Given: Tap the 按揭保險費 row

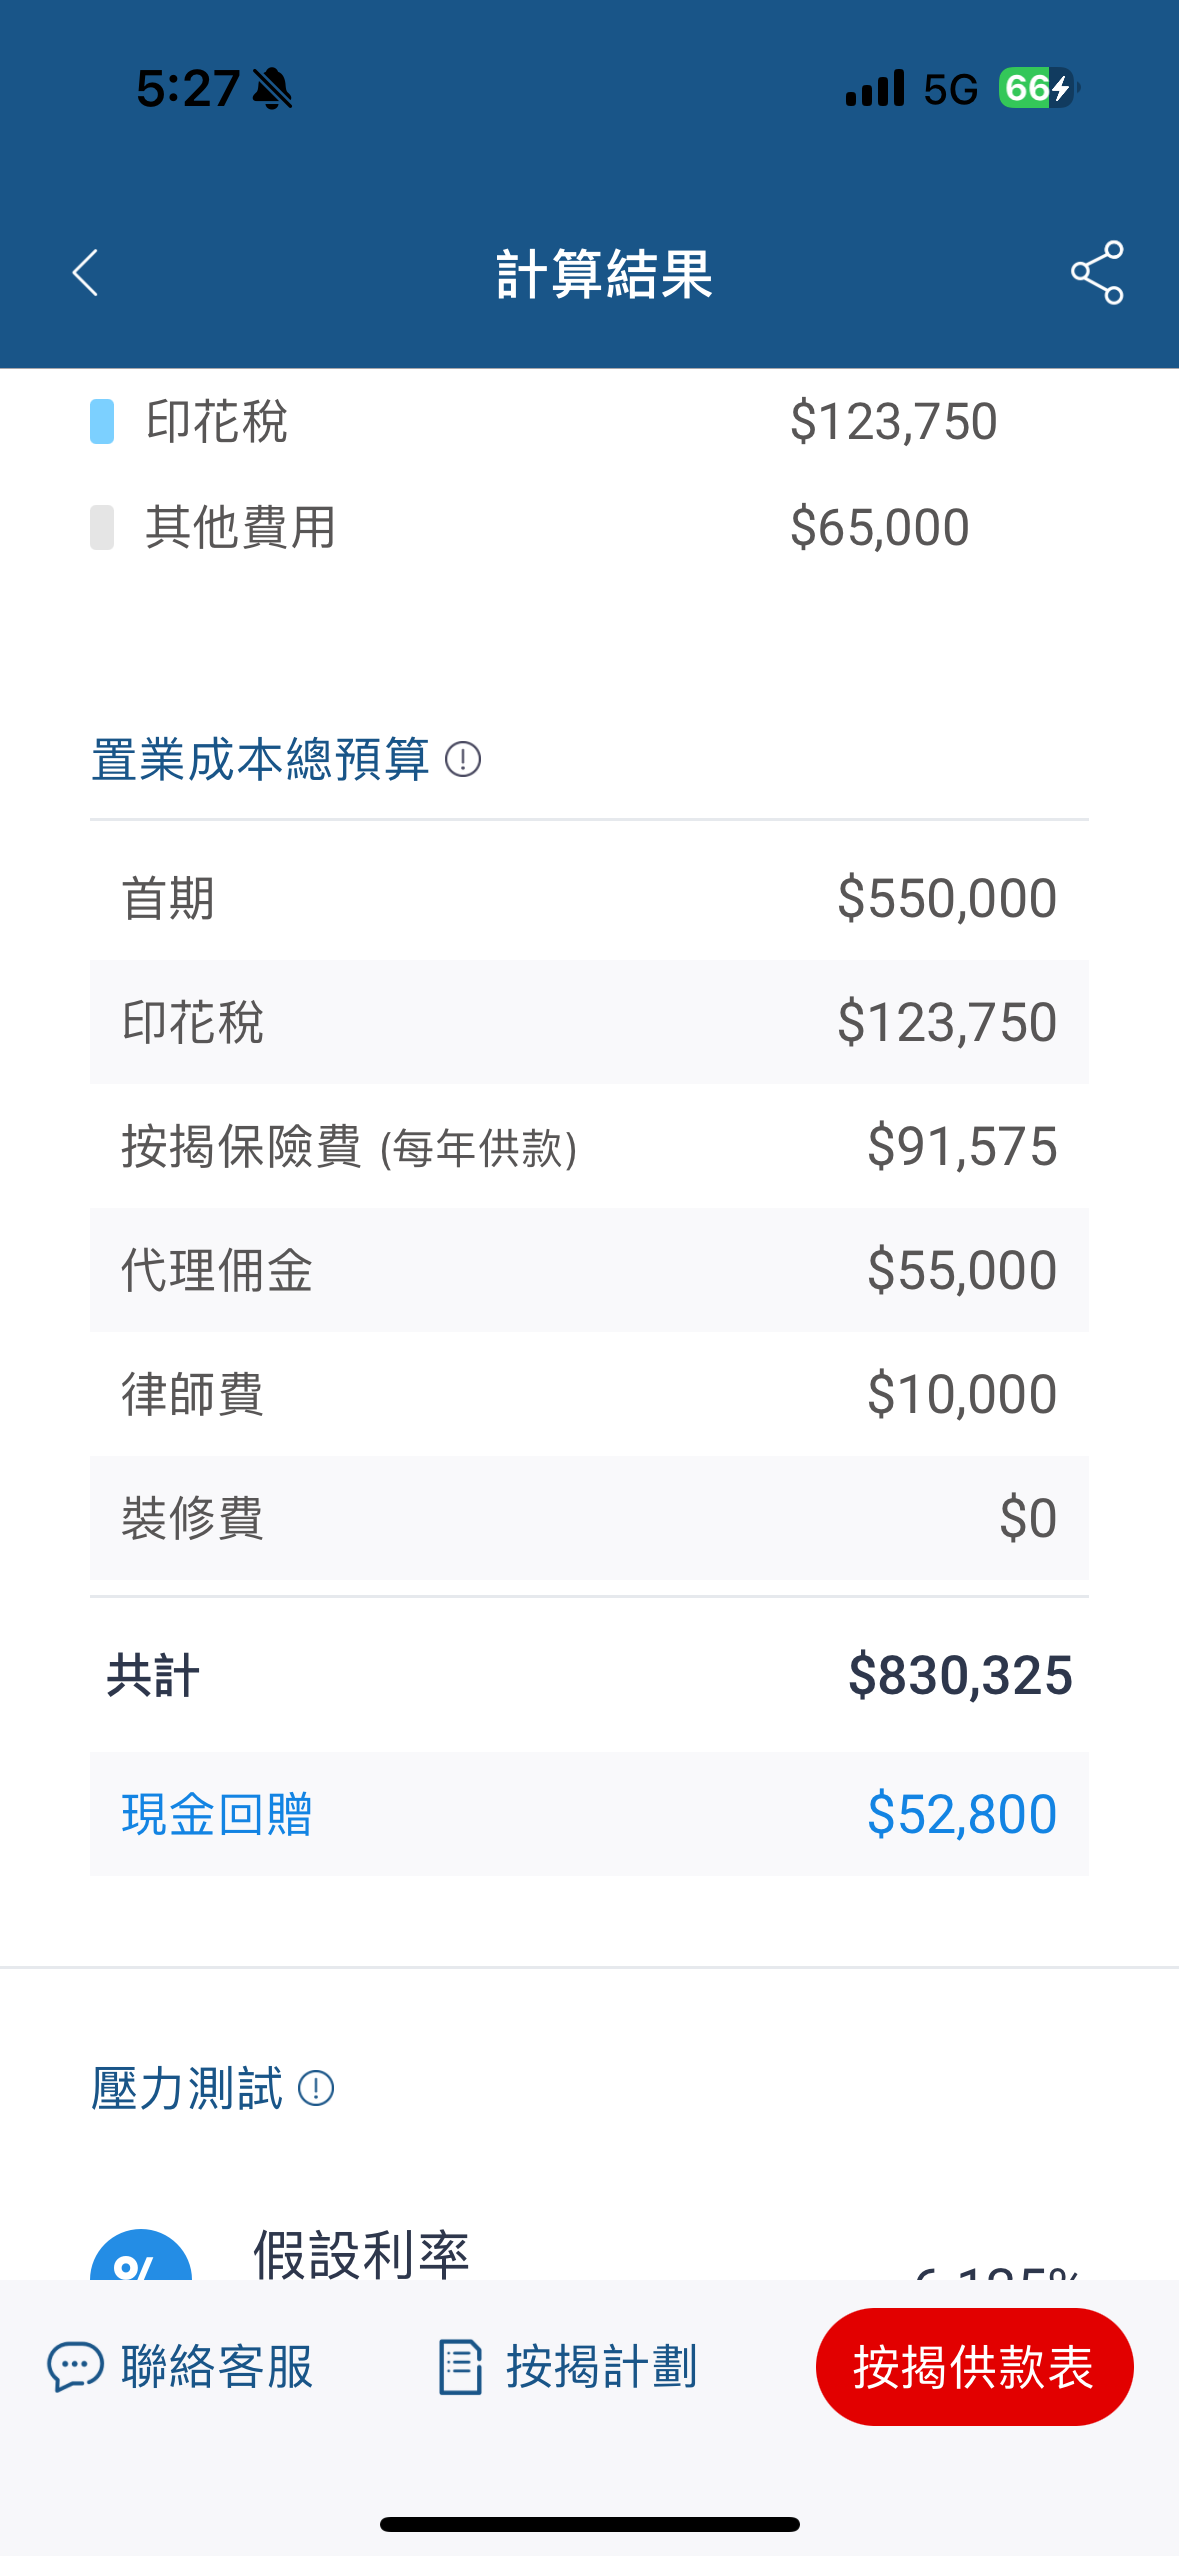Looking at the screenshot, I should 589,1146.
